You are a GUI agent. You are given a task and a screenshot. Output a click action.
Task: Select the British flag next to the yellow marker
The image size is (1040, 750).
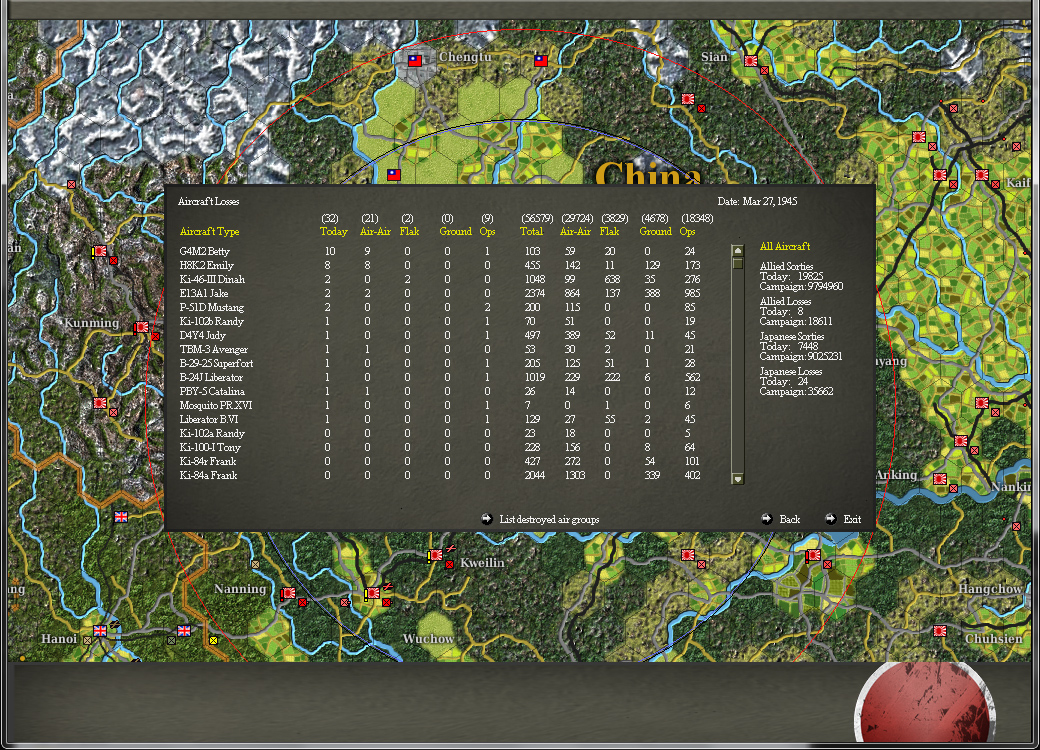[184, 631]
